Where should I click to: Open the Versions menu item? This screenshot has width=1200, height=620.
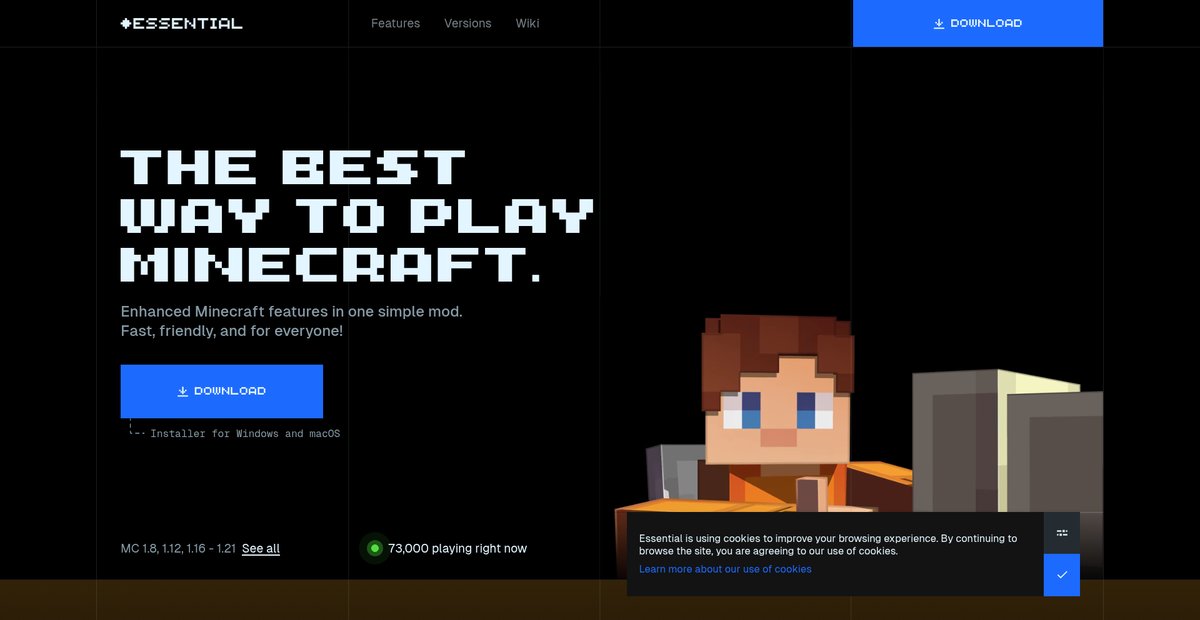tap(468, 23)
